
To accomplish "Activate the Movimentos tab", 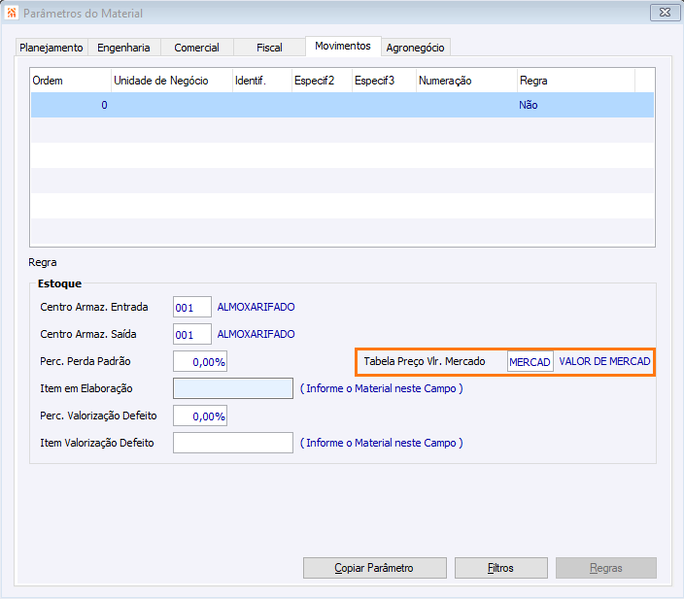I will 343,46.
